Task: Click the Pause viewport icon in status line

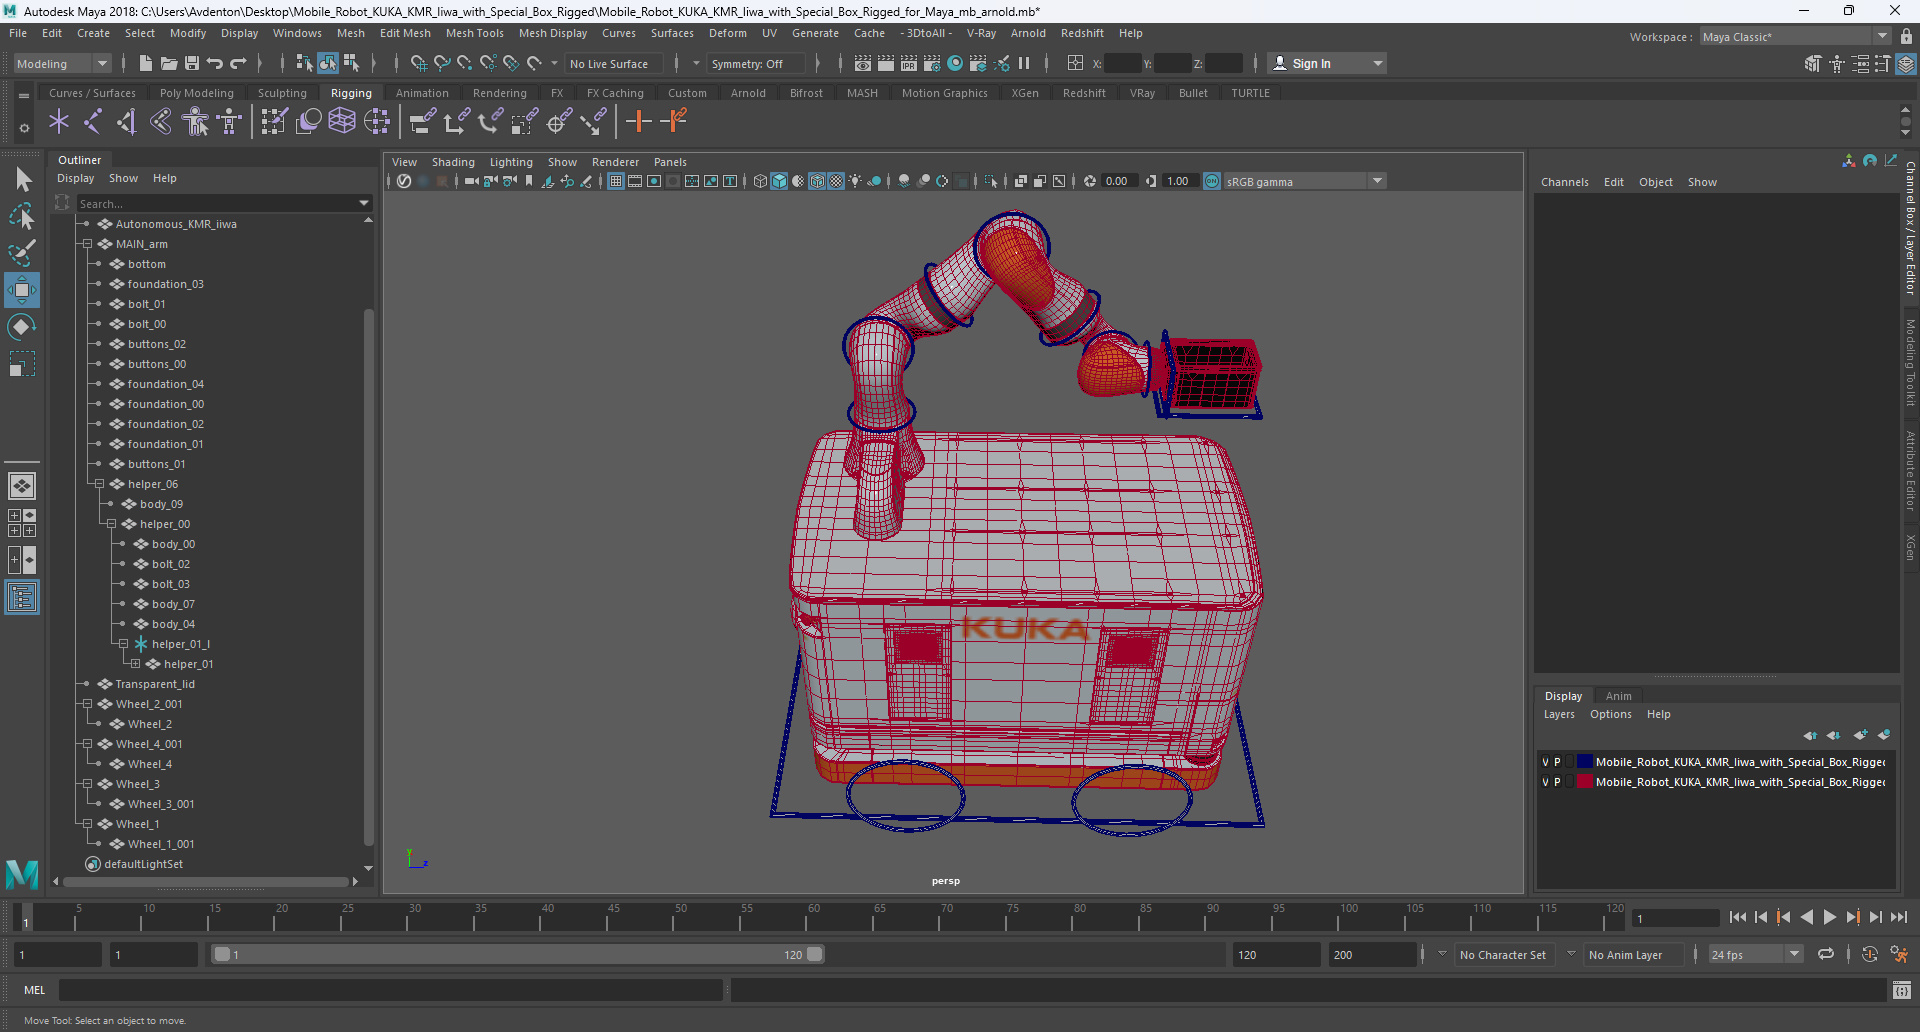Action: click(1024, 63)
